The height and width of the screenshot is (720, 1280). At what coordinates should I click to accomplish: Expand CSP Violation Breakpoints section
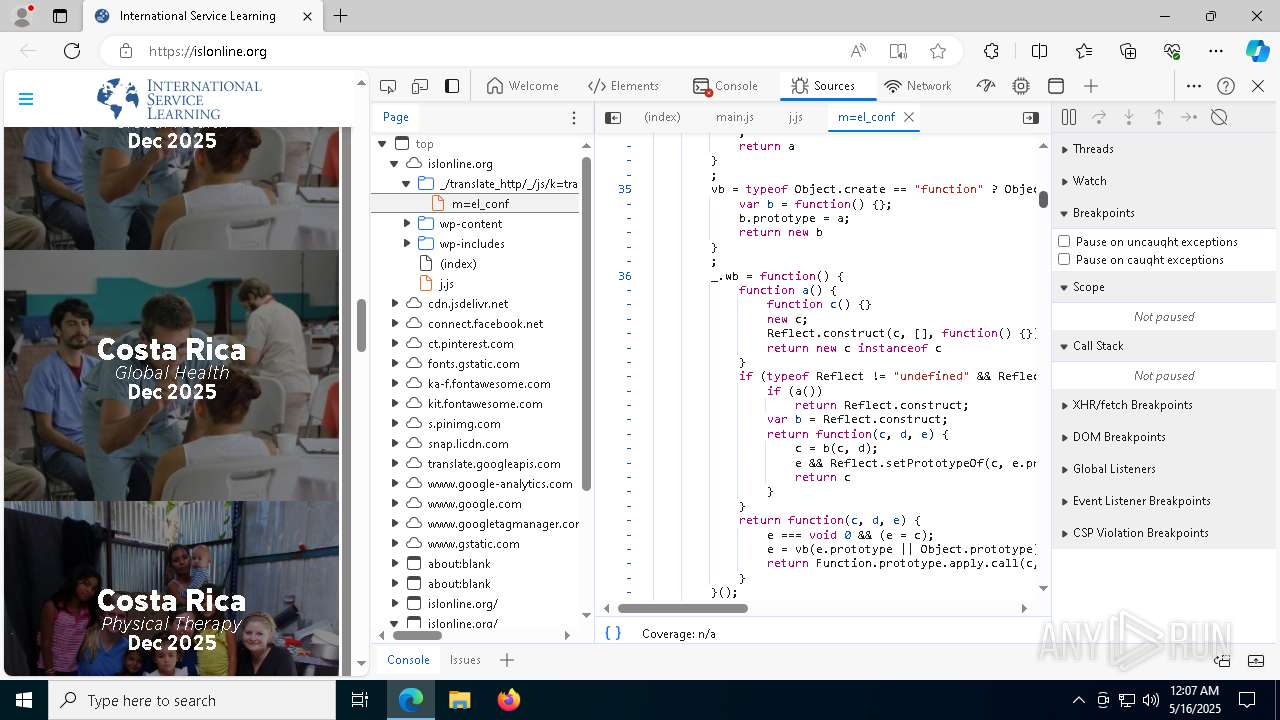[1166, 533]
